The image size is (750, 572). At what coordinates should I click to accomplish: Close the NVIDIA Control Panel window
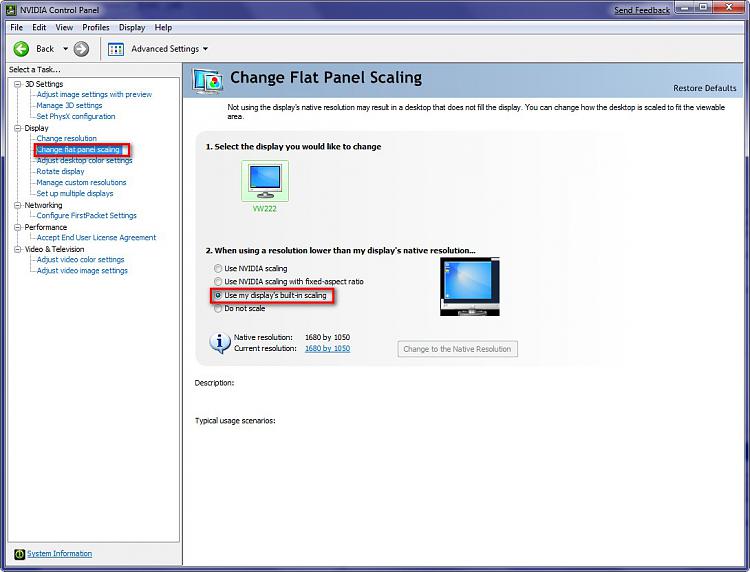point(729,8)
